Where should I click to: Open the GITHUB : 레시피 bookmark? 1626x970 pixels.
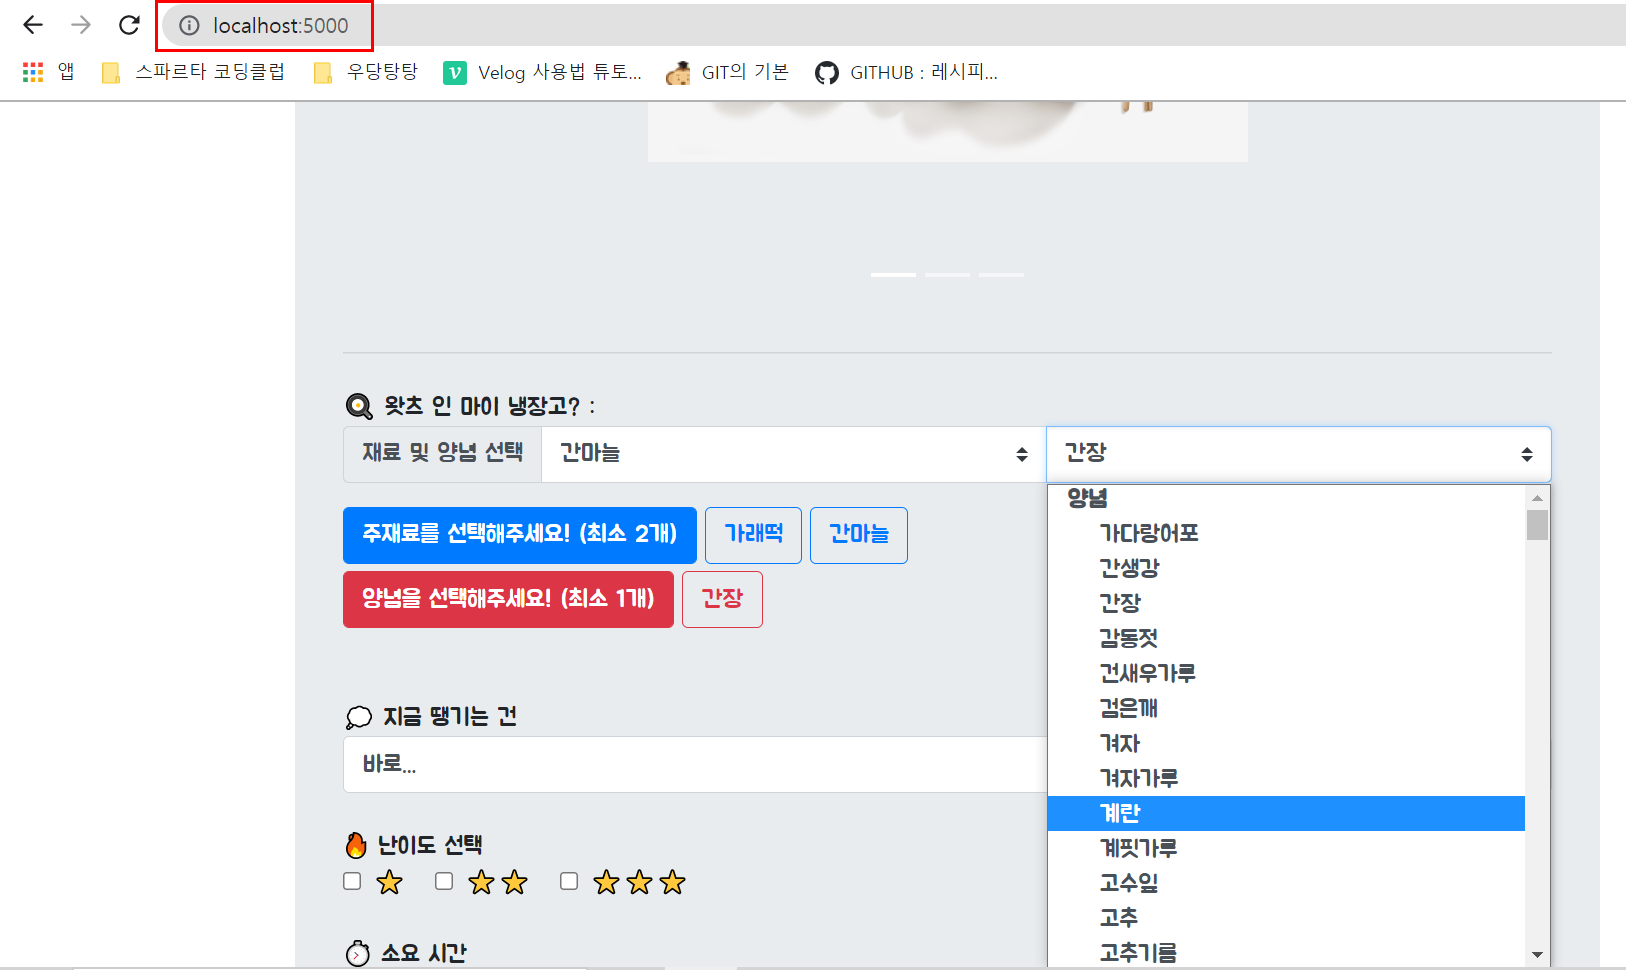(907, 72)
